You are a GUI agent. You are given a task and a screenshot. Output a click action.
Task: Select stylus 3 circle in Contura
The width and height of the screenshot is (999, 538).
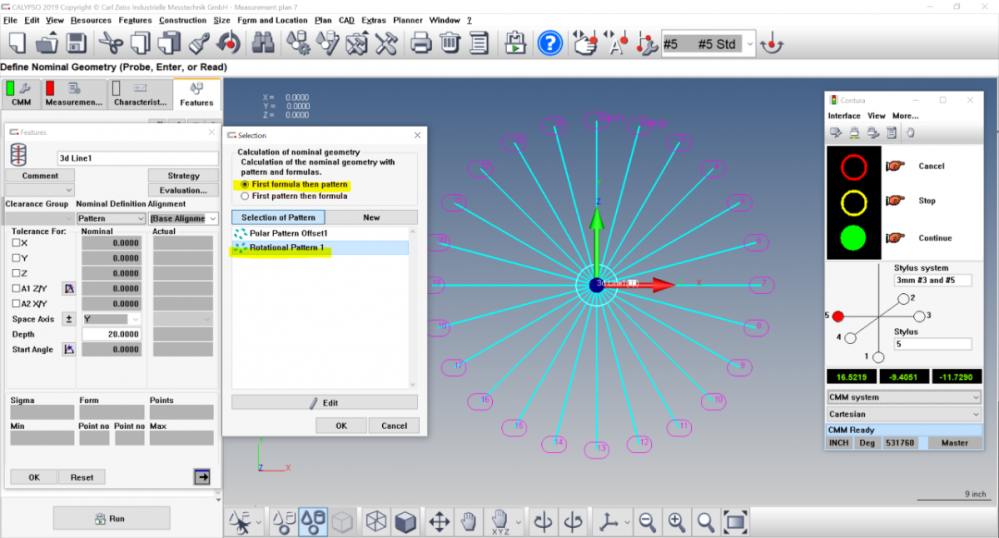coord(919,316)
